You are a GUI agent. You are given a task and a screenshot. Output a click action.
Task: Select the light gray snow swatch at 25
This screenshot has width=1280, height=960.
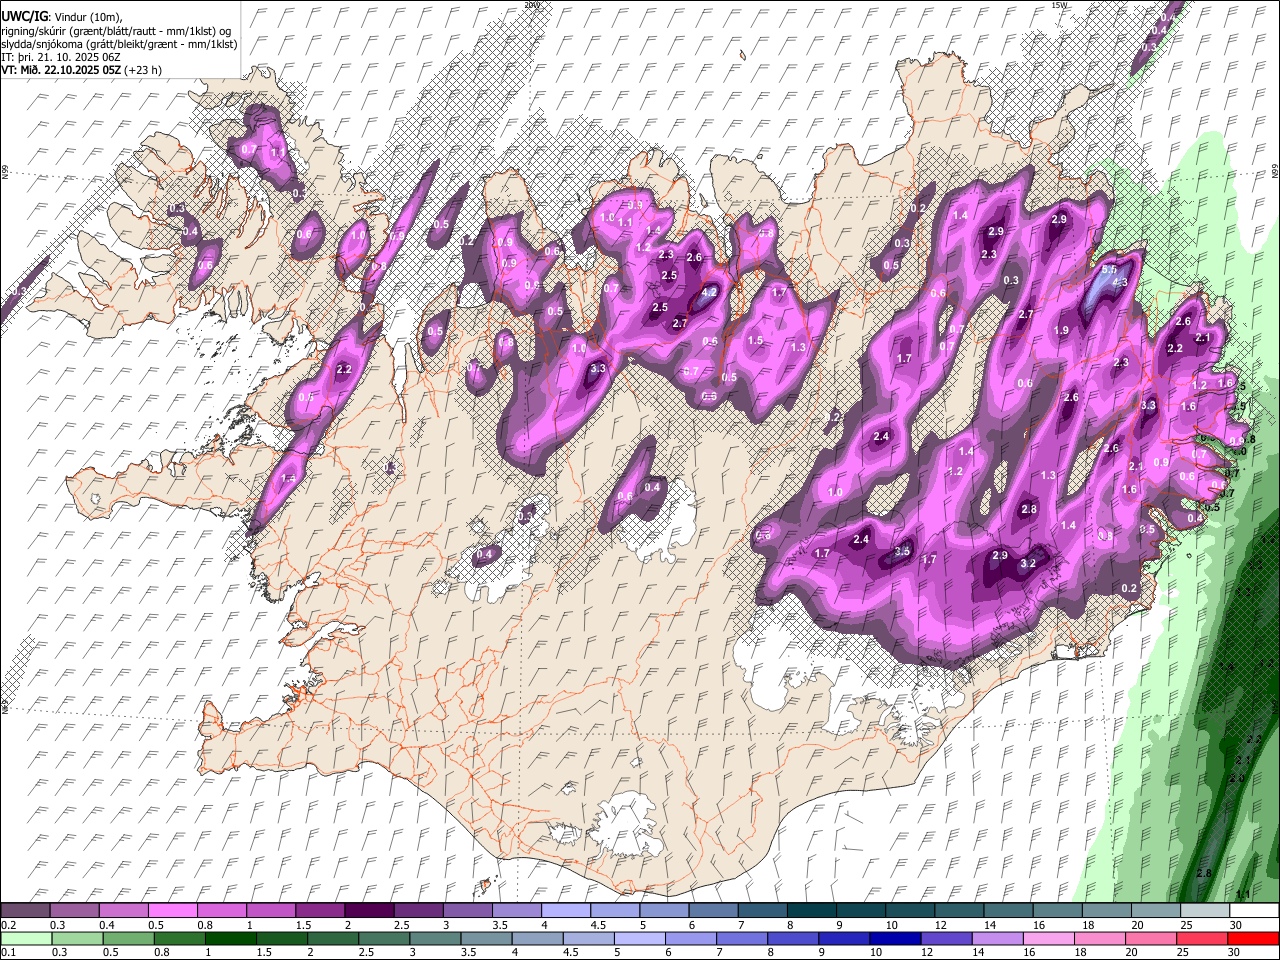pyautogui.click(x=1205, y=910)
